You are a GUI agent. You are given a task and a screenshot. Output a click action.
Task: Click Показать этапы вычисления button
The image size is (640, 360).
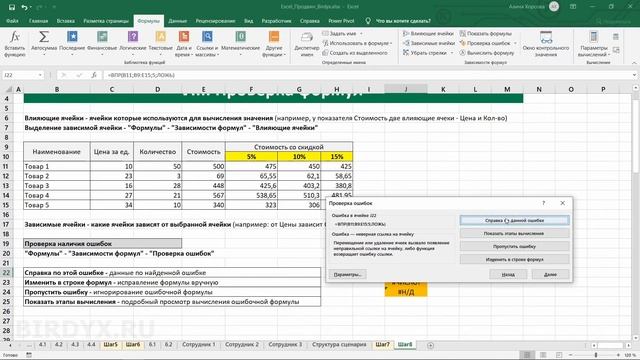514,233
